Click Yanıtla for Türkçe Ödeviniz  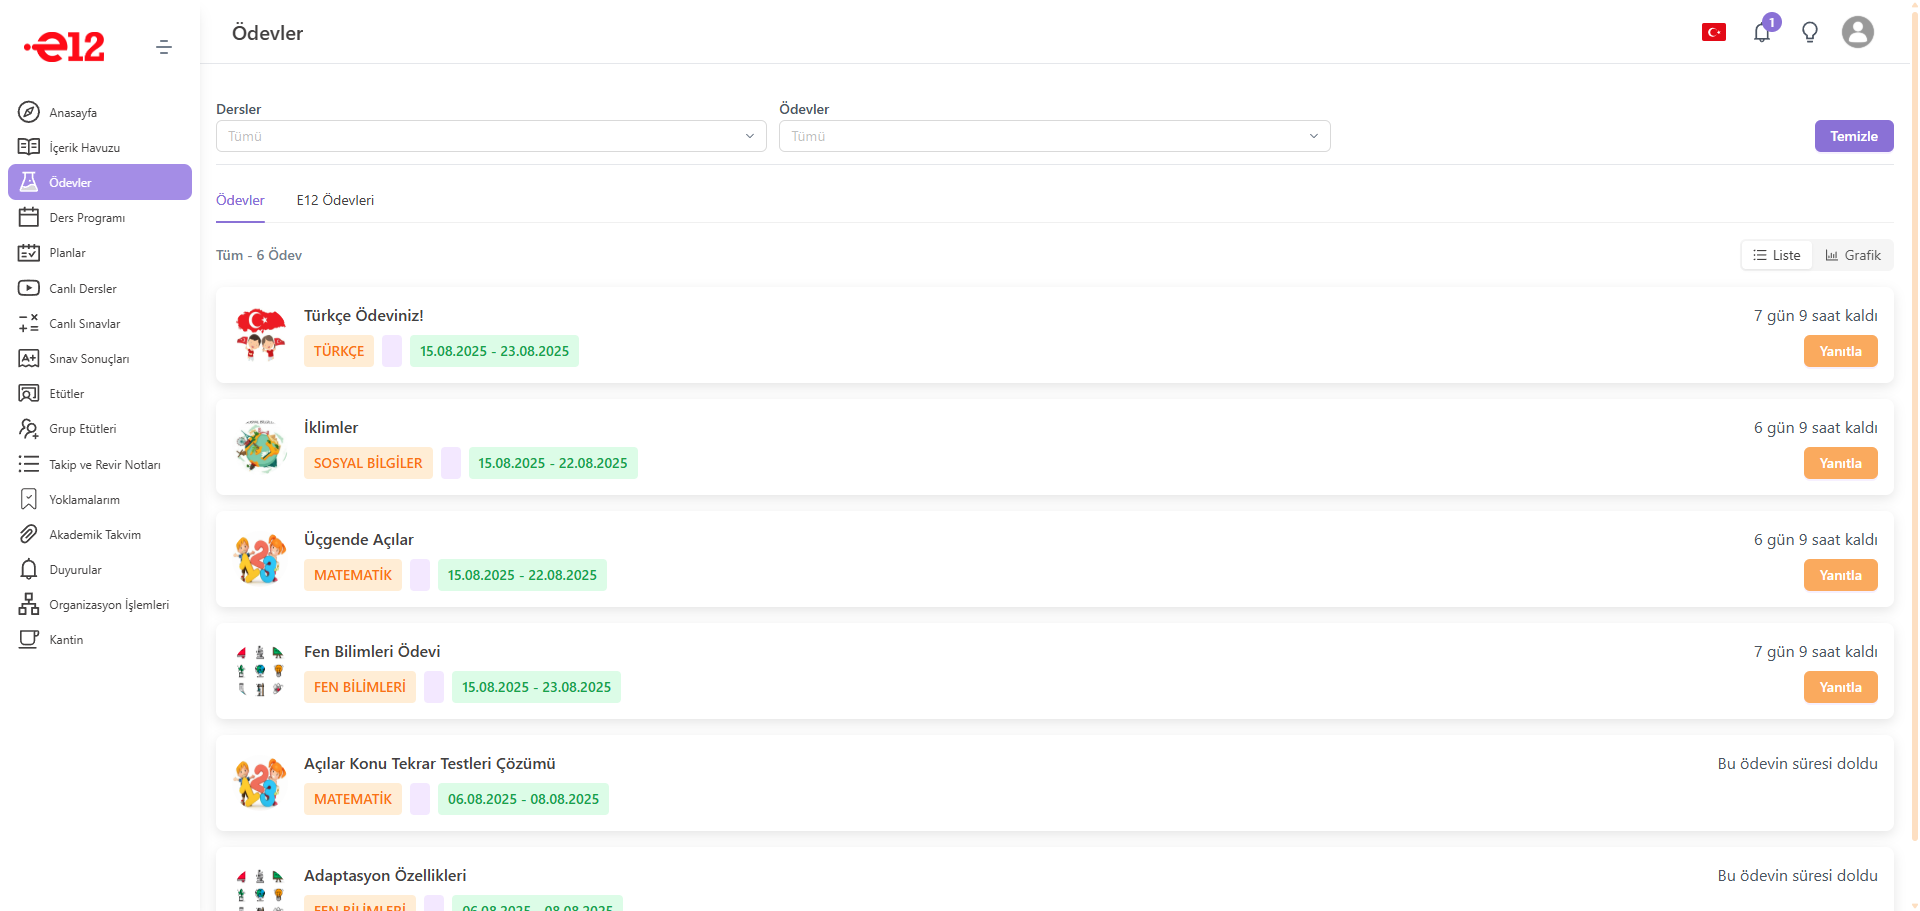click(x=1840, y=351)
